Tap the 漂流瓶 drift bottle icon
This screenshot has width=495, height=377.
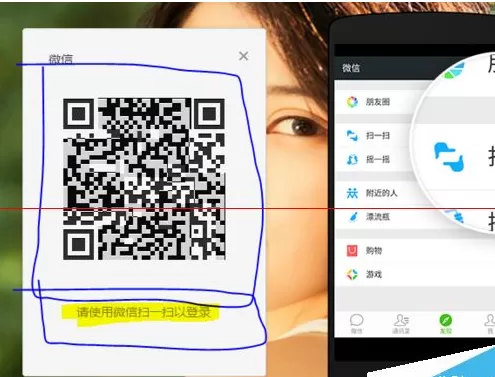[353, 217]
